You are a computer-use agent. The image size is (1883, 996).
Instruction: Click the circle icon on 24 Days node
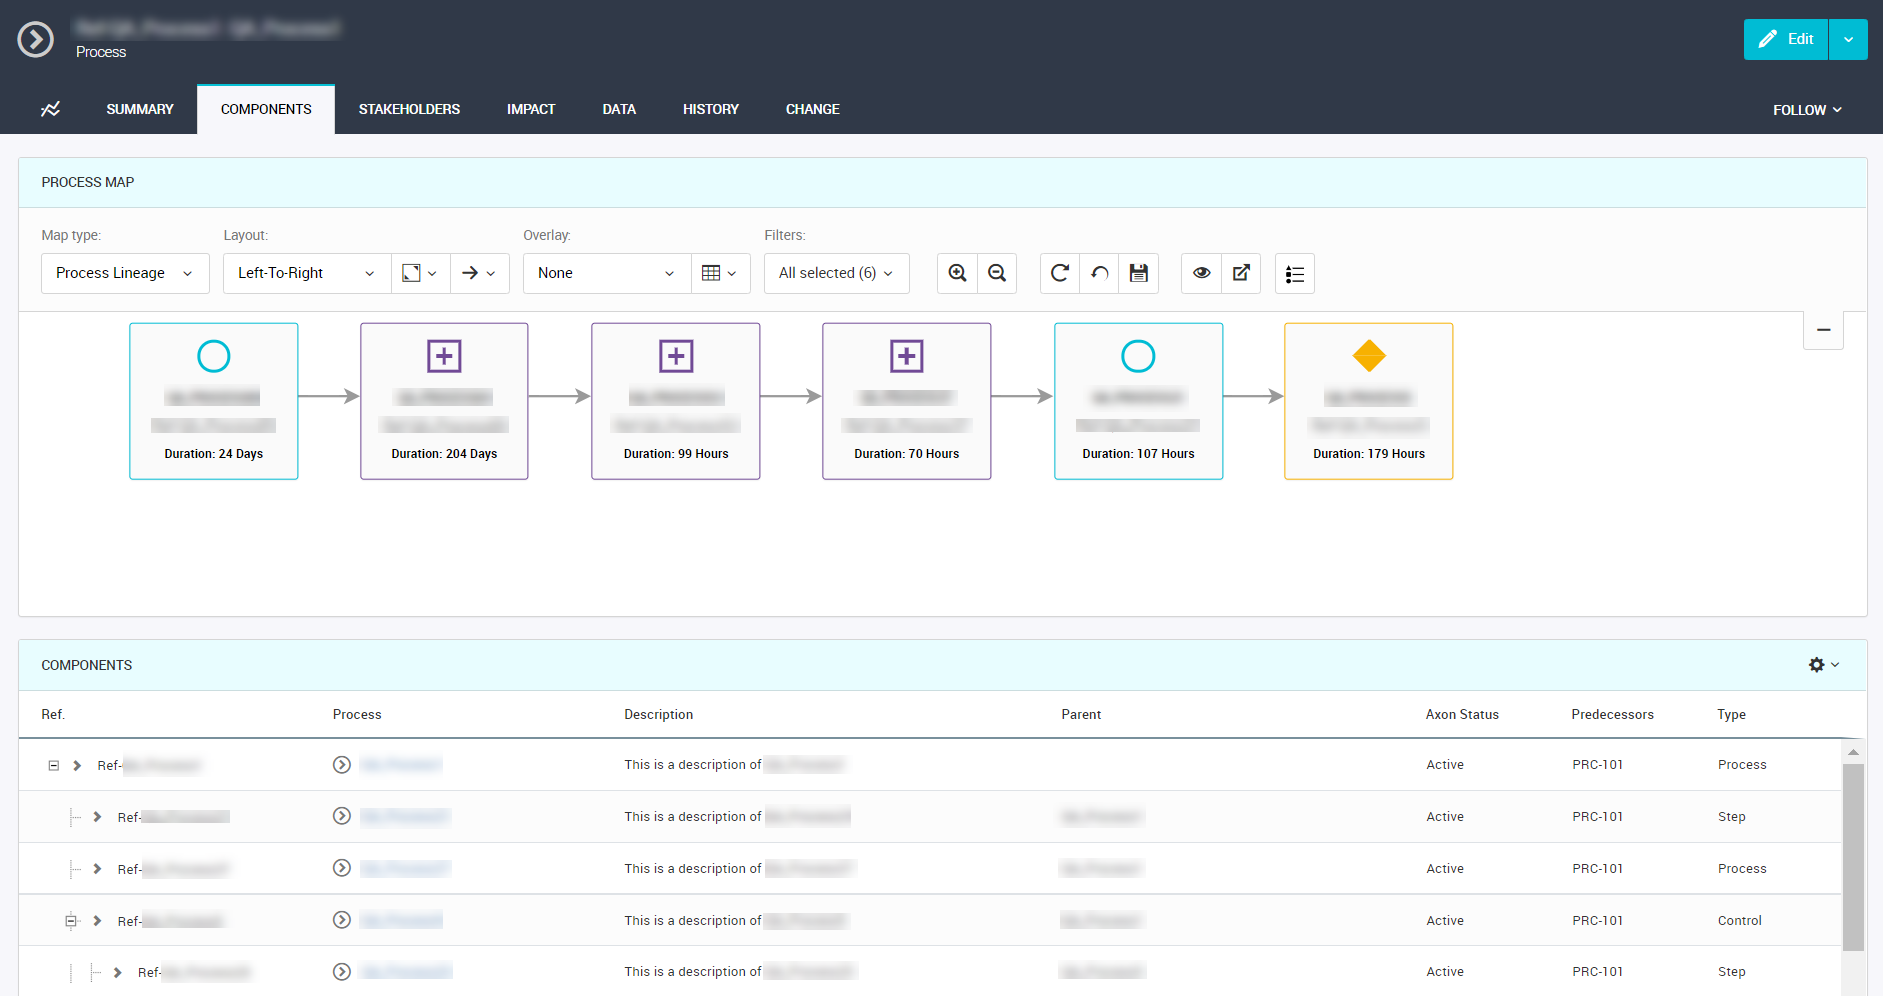(214, 356)
